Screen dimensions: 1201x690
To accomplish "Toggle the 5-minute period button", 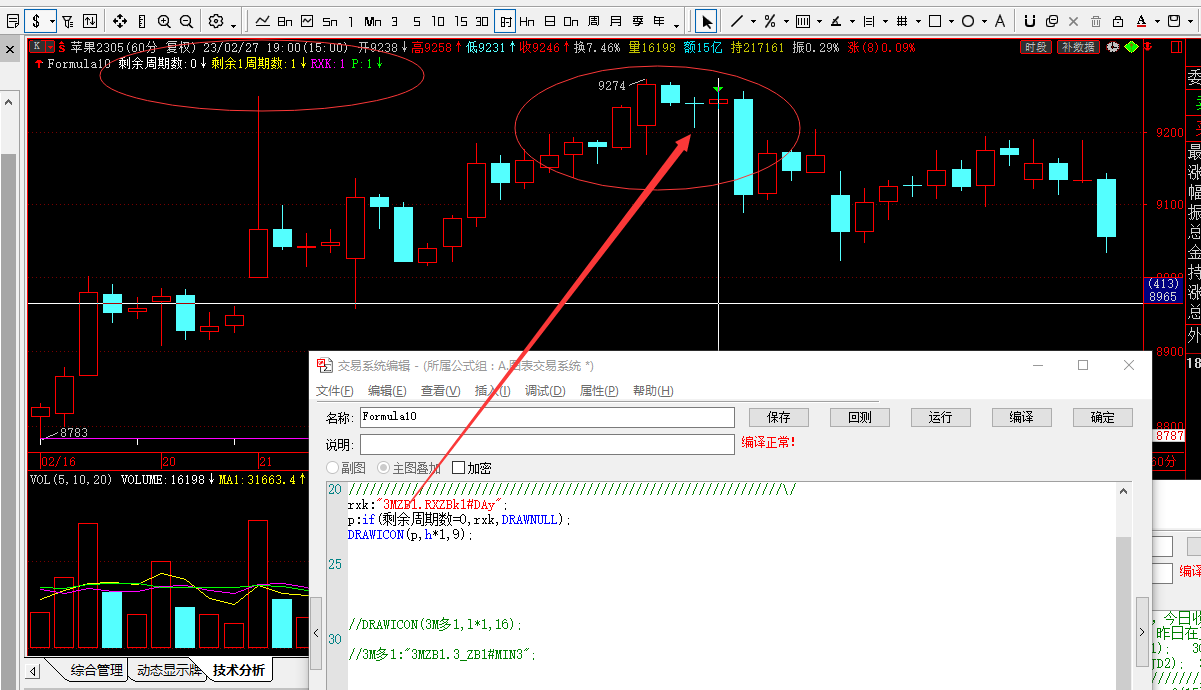I will 417,21.
